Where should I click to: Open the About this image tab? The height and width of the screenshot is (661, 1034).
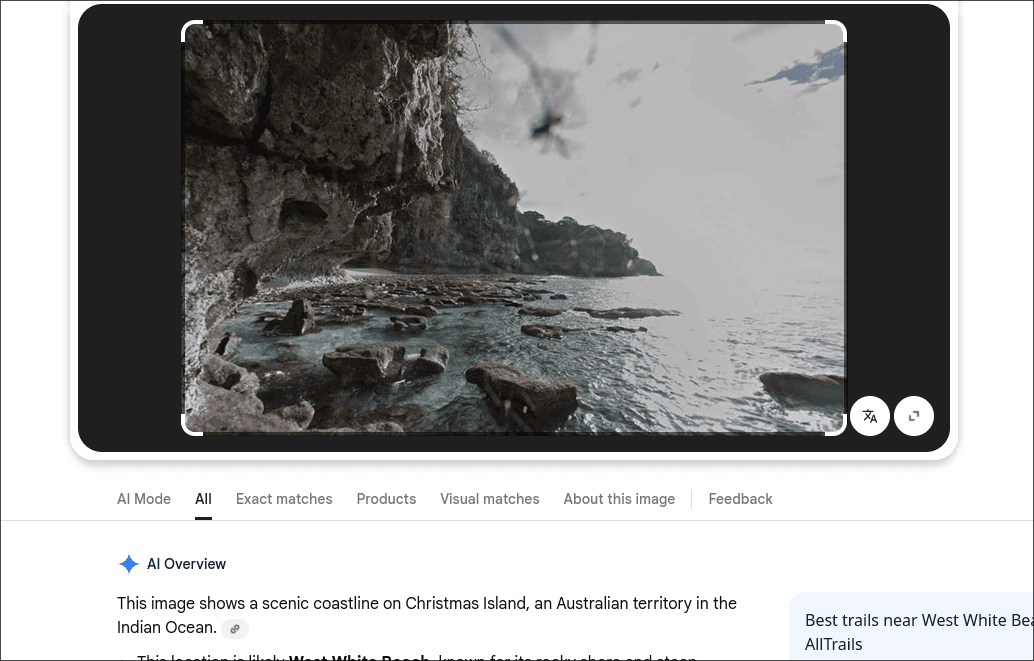click(x=619, y=499)
